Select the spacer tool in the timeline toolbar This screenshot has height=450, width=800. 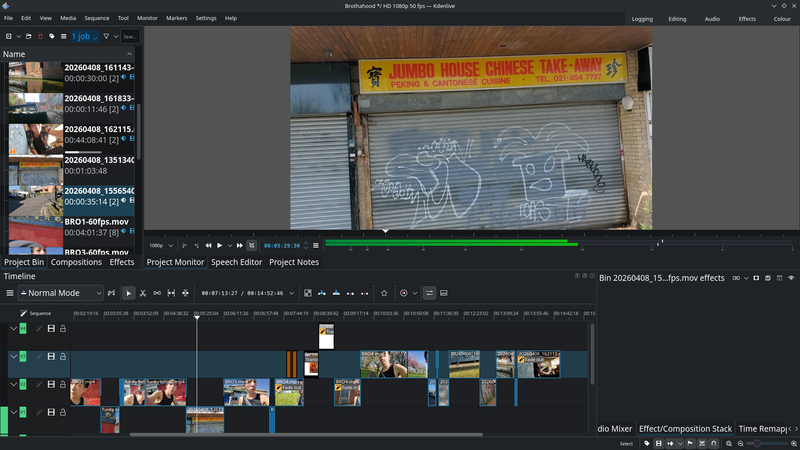[x=157, y=293]
